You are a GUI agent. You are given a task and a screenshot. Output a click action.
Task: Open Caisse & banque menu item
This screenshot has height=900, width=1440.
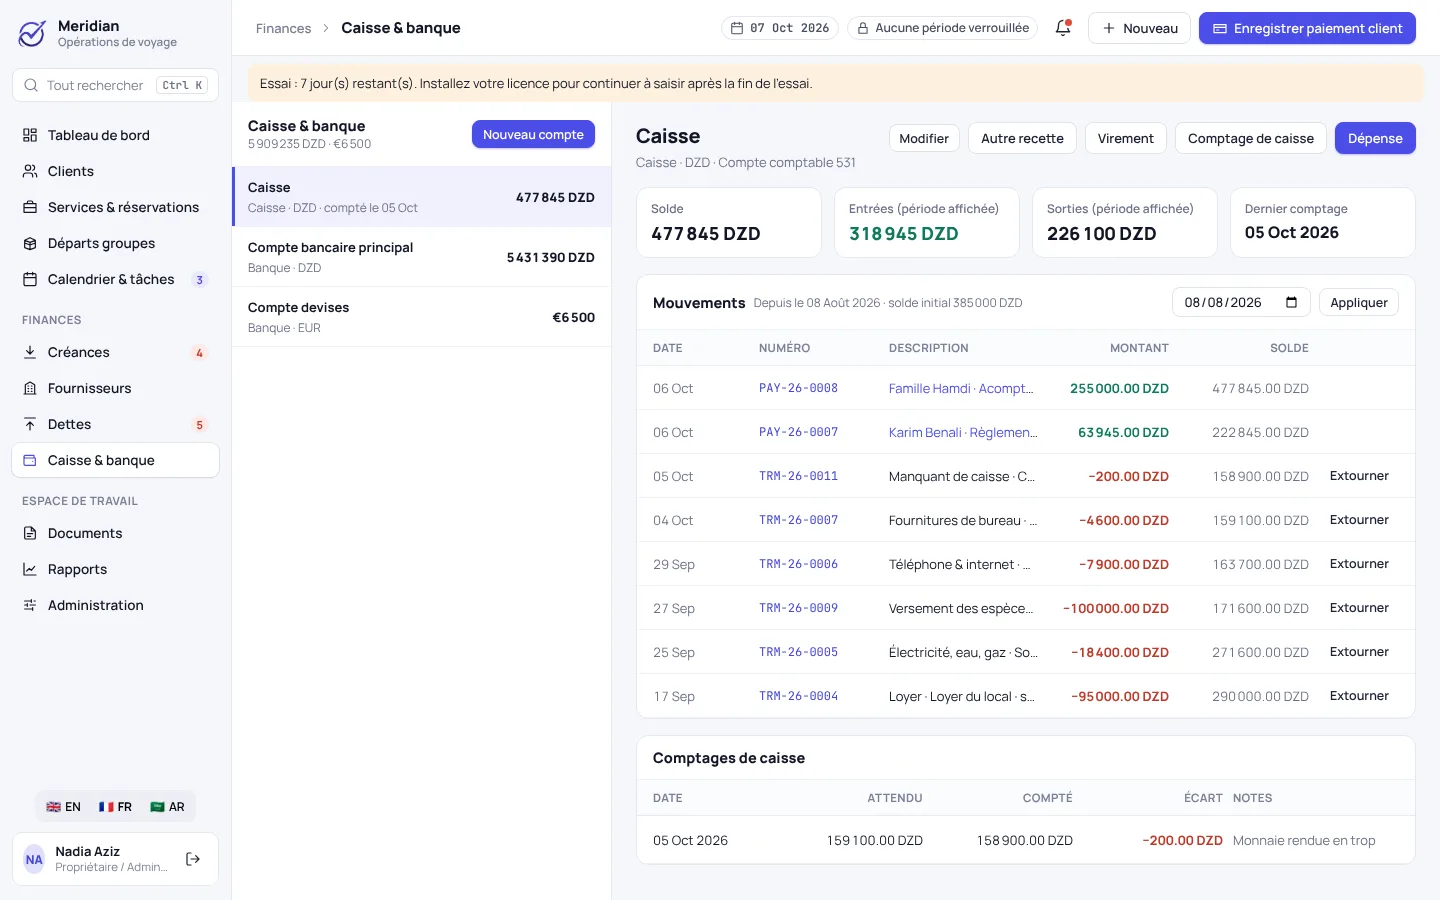(115, 460)
